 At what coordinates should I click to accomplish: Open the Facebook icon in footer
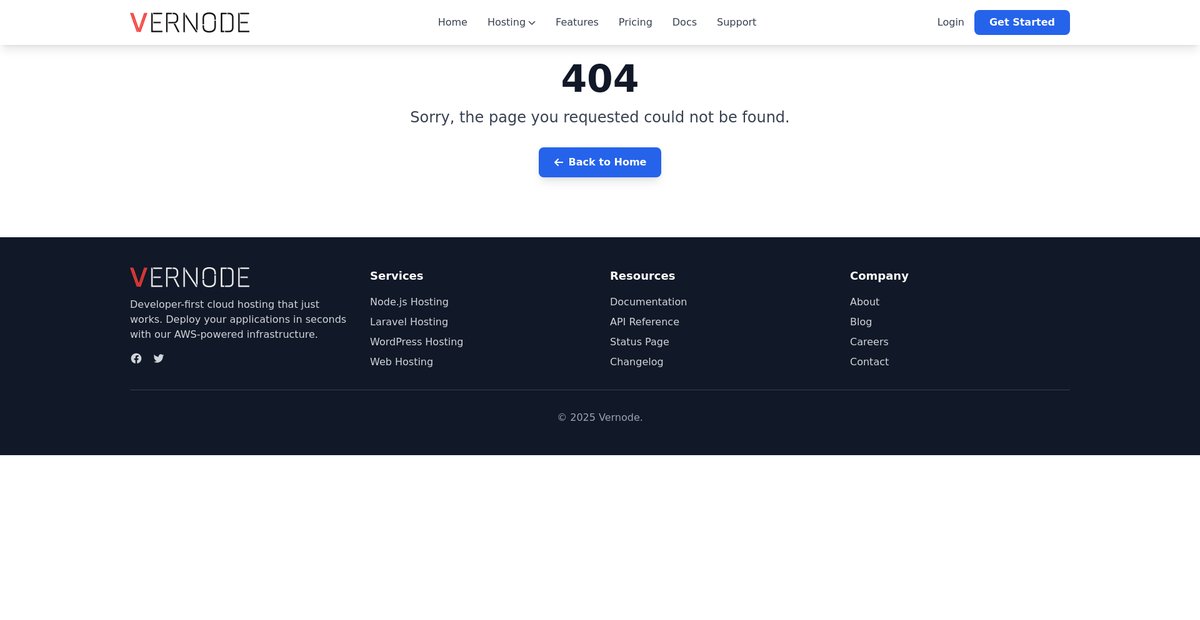136,358
